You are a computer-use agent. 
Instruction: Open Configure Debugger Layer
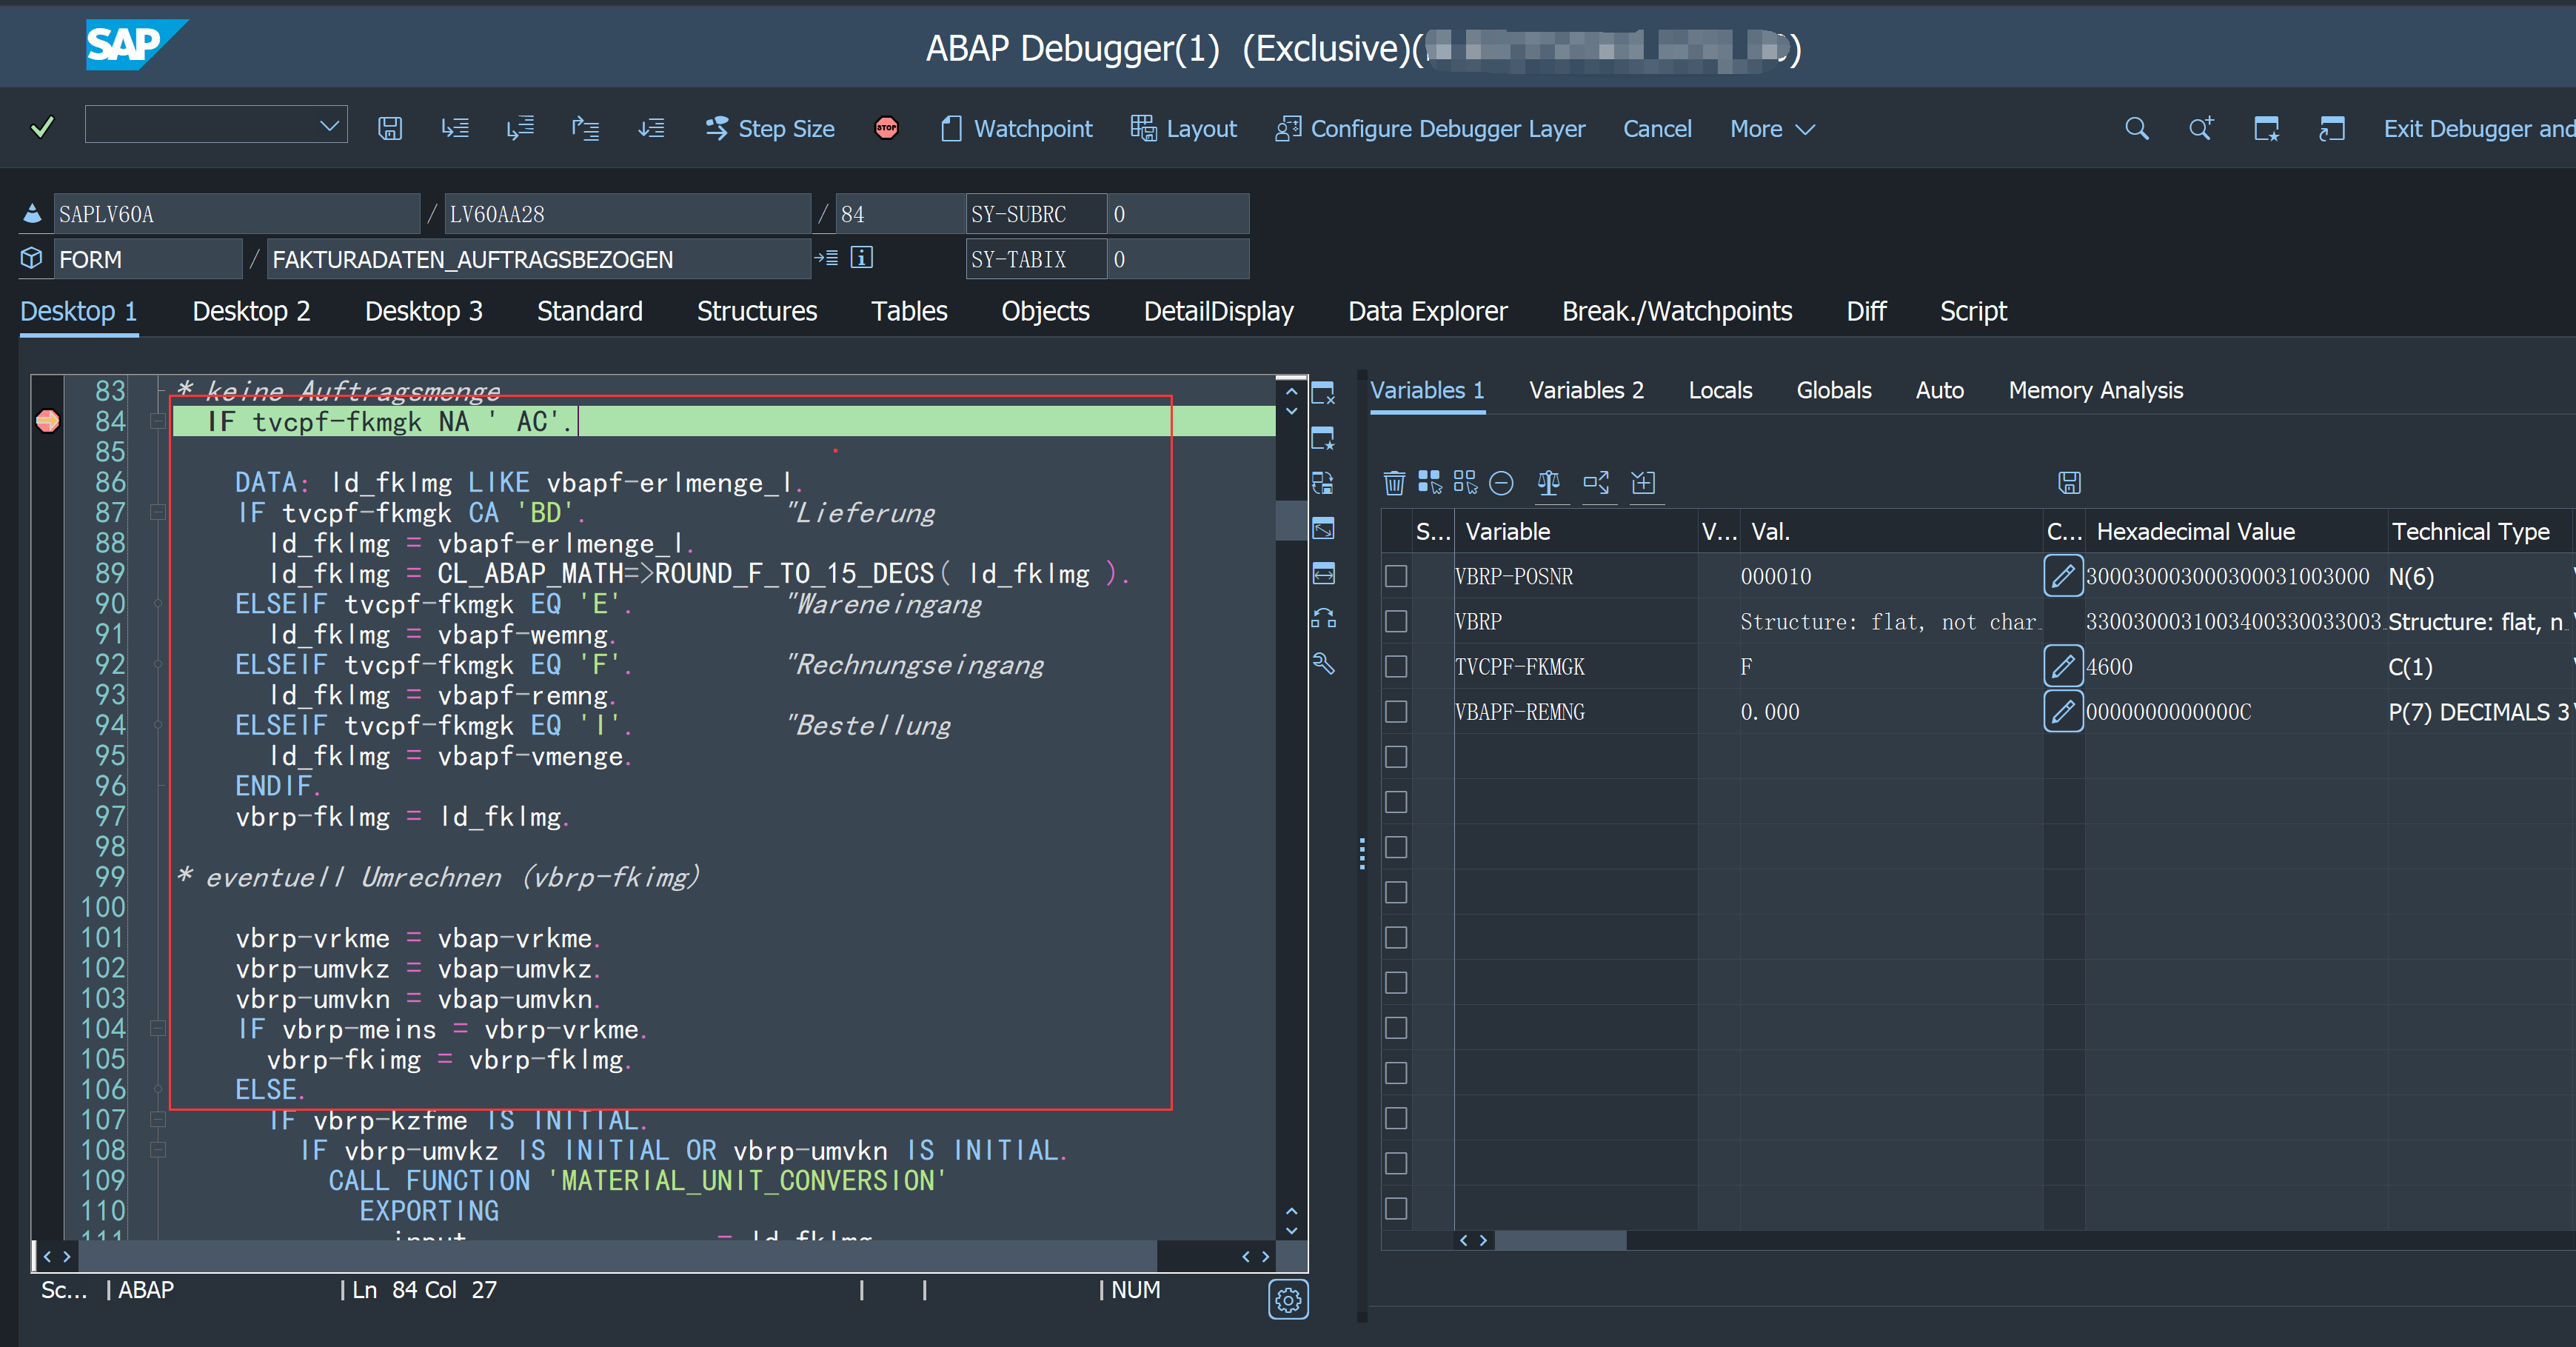click(x=1431, y=129)
